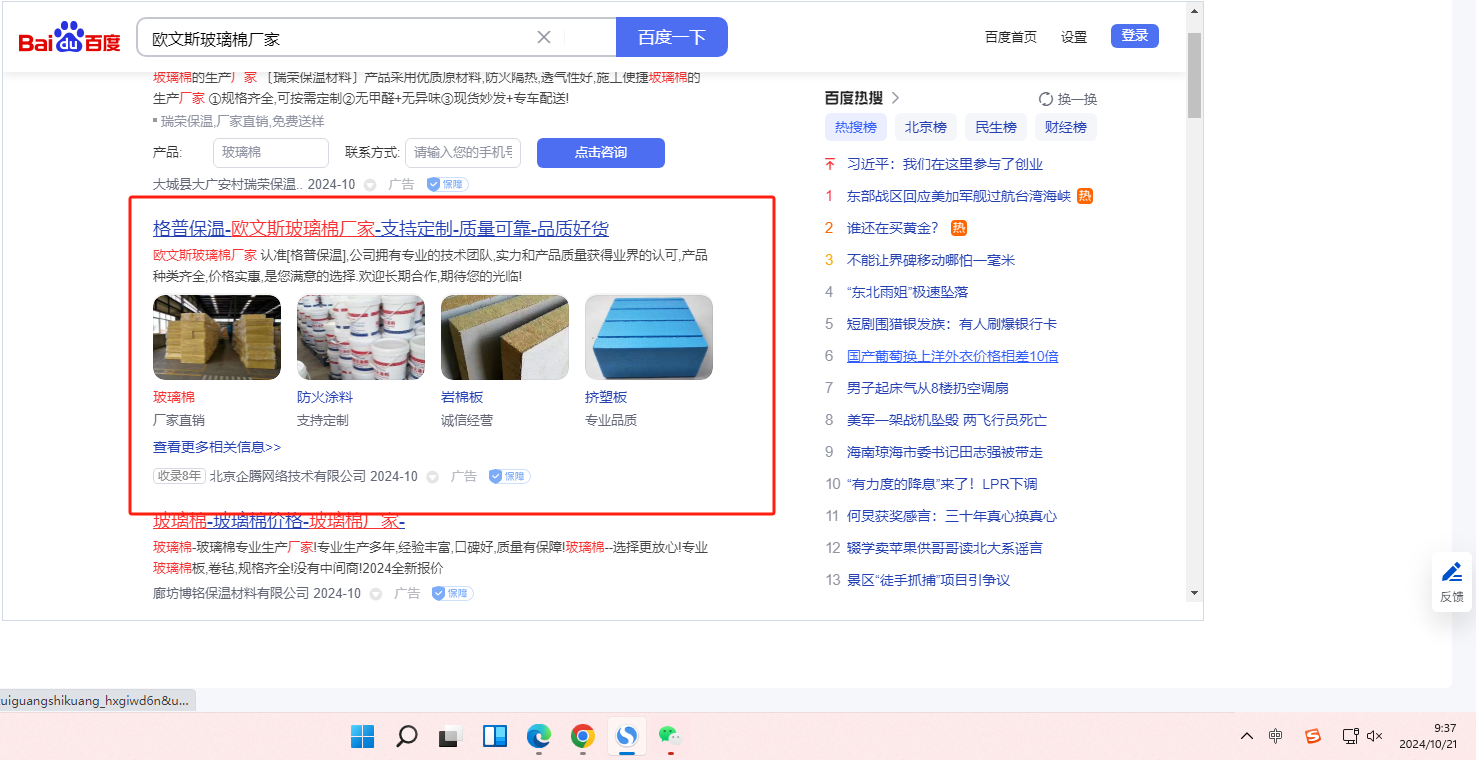Viewport: 1476px width, 760px height.
Task: Open hot search 东部战区回应美加军舰过航台湾海峡
Action: [x=959, y=196]
